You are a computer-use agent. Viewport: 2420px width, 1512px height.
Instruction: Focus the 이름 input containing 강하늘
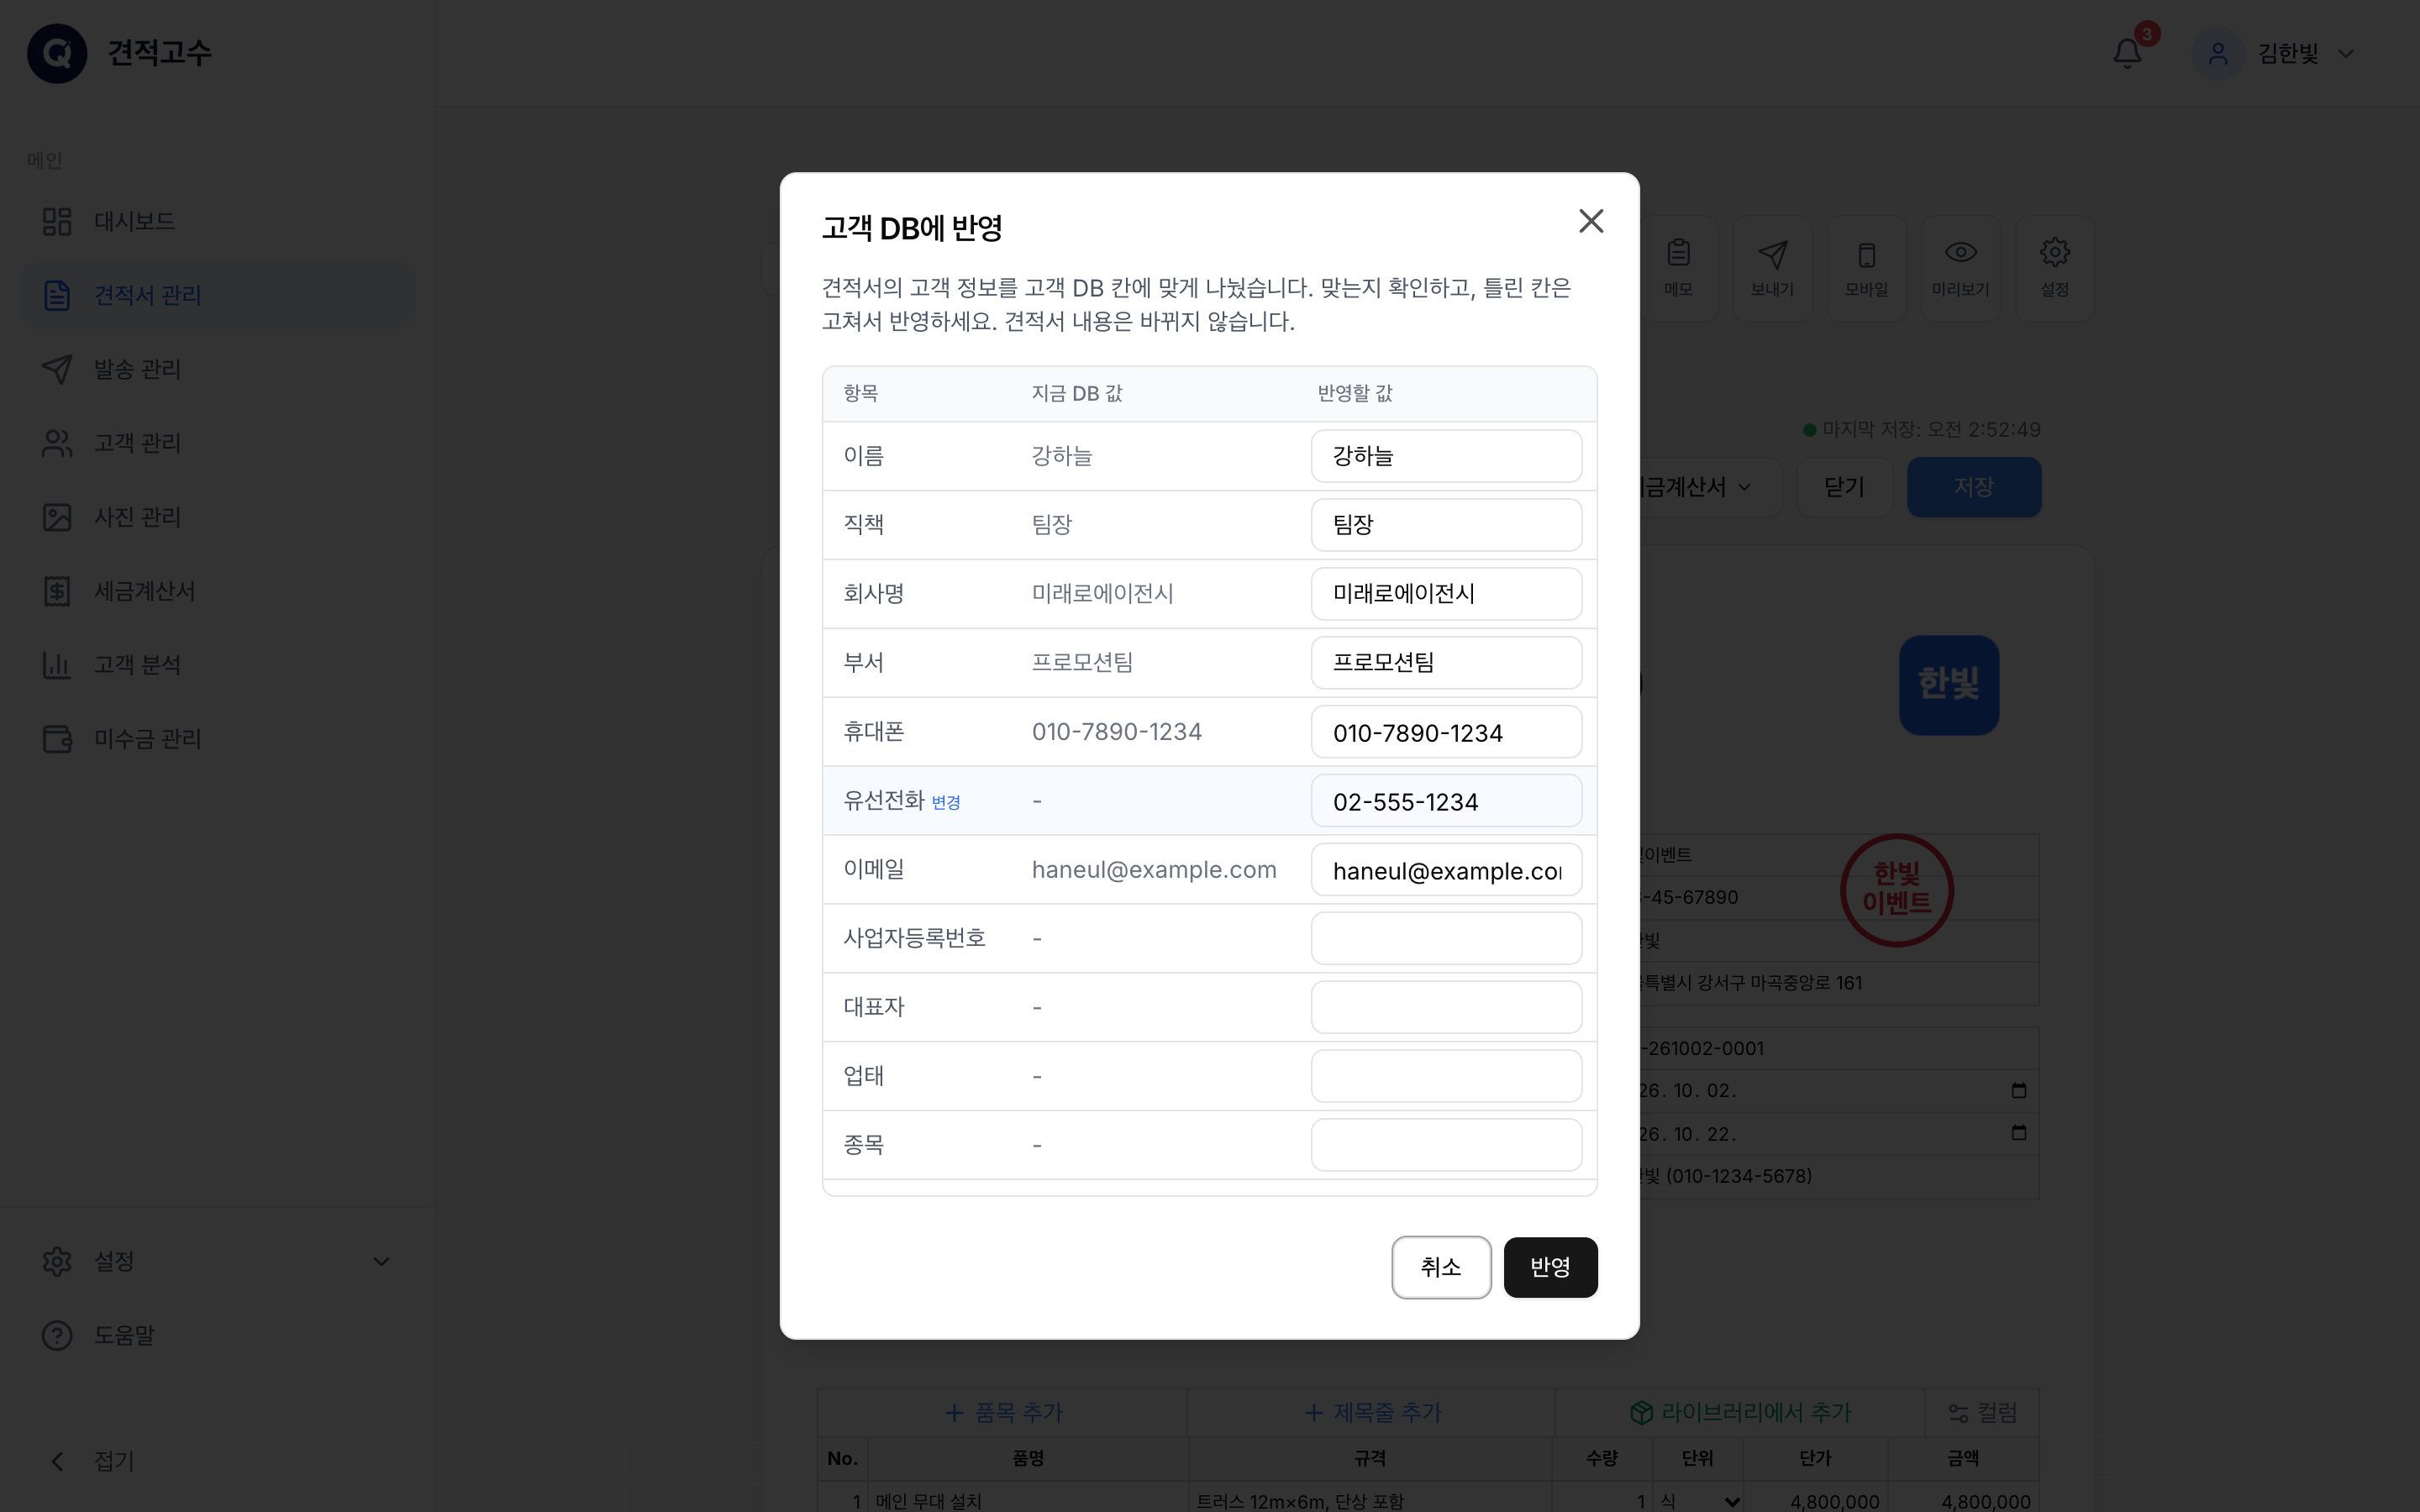click(x=1446, y=456)
